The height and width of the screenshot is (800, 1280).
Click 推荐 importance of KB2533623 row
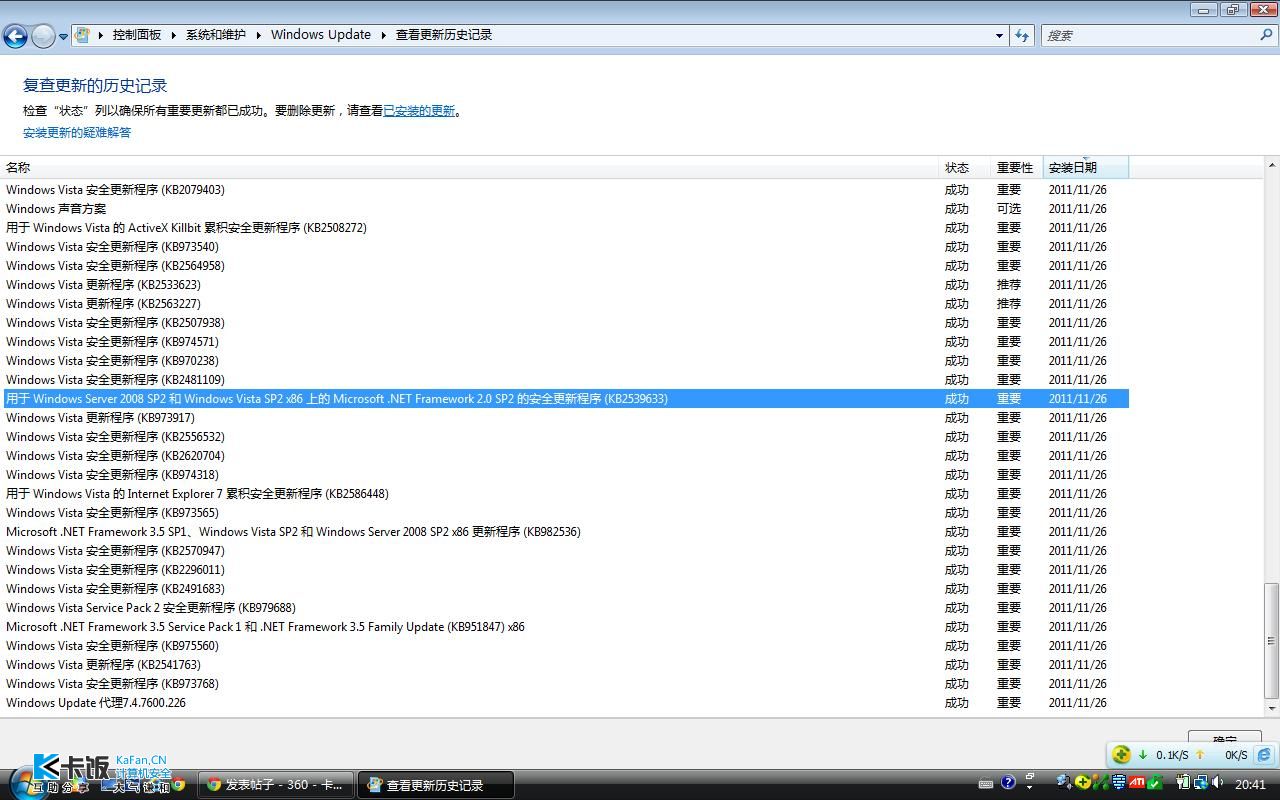click(x=1009, y=285)
